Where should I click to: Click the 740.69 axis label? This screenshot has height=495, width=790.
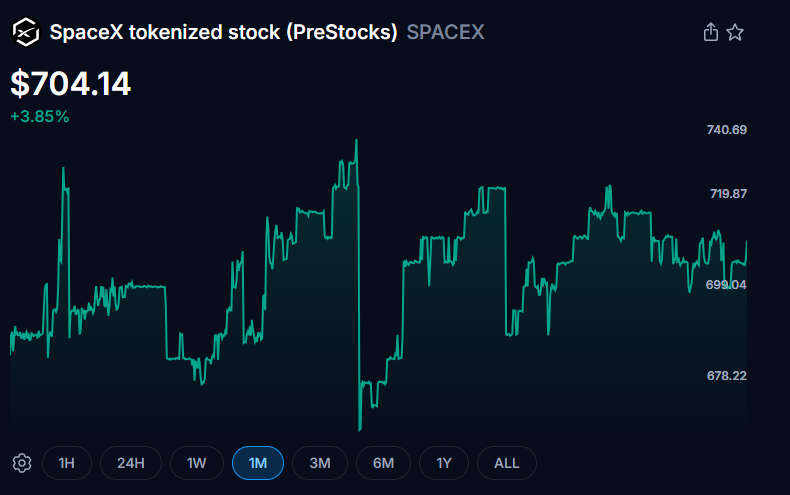727,130
